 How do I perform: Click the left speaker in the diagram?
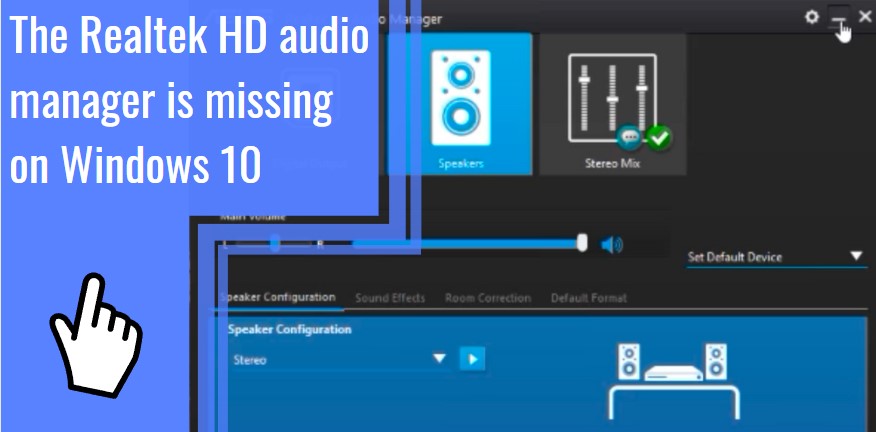coord(629,362)
